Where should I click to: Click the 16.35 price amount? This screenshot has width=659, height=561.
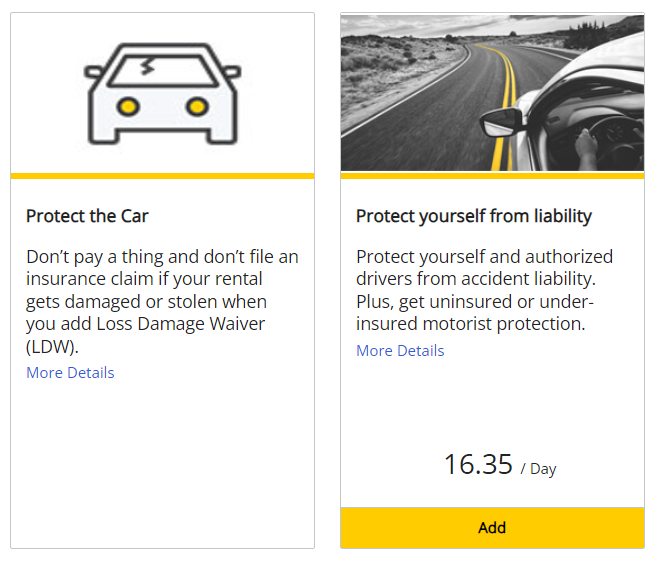tap(478, 465)
